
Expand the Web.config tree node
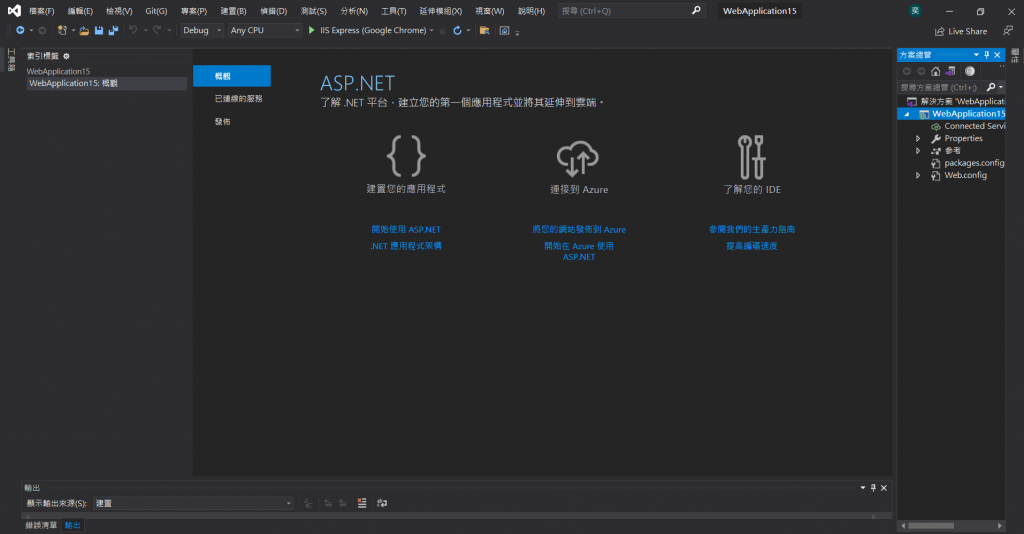[918, 176]
